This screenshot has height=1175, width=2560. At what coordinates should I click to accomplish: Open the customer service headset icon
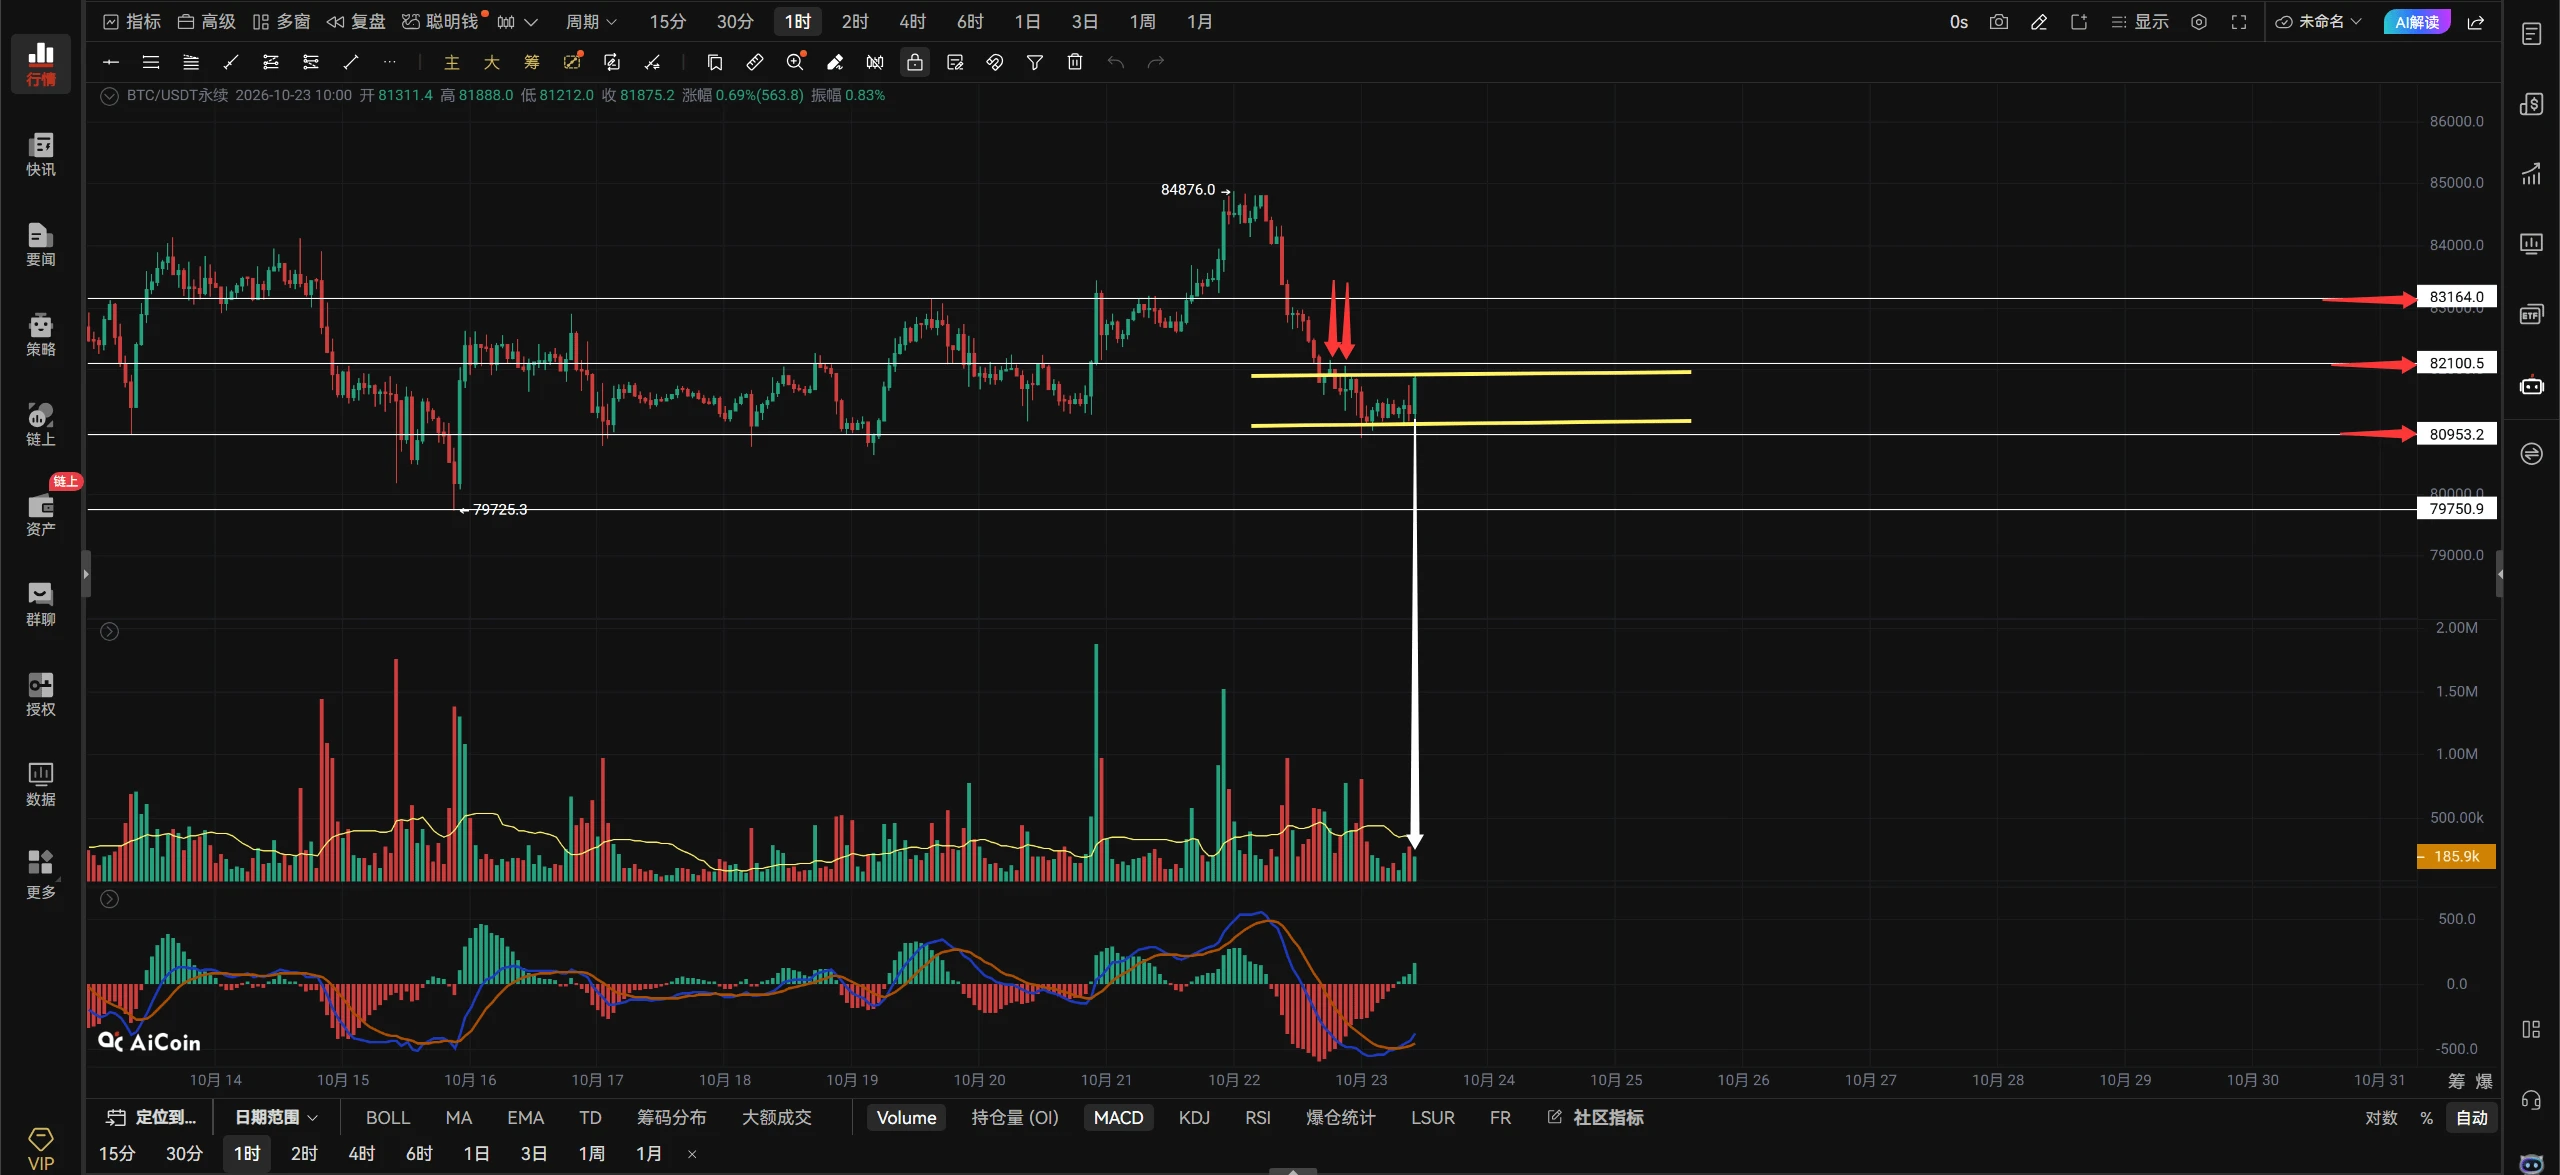click(x=2531, y=1099)
